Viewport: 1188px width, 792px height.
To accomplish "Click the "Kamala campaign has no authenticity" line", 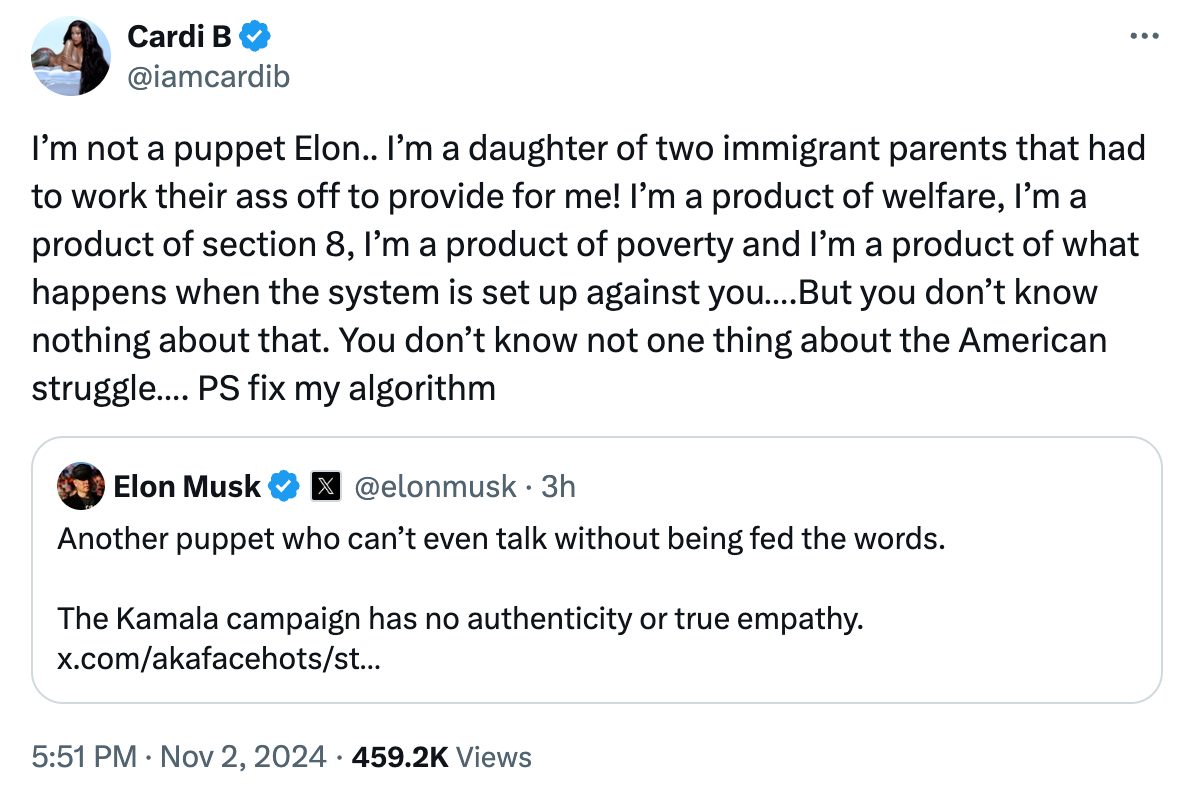I will 460,620.
